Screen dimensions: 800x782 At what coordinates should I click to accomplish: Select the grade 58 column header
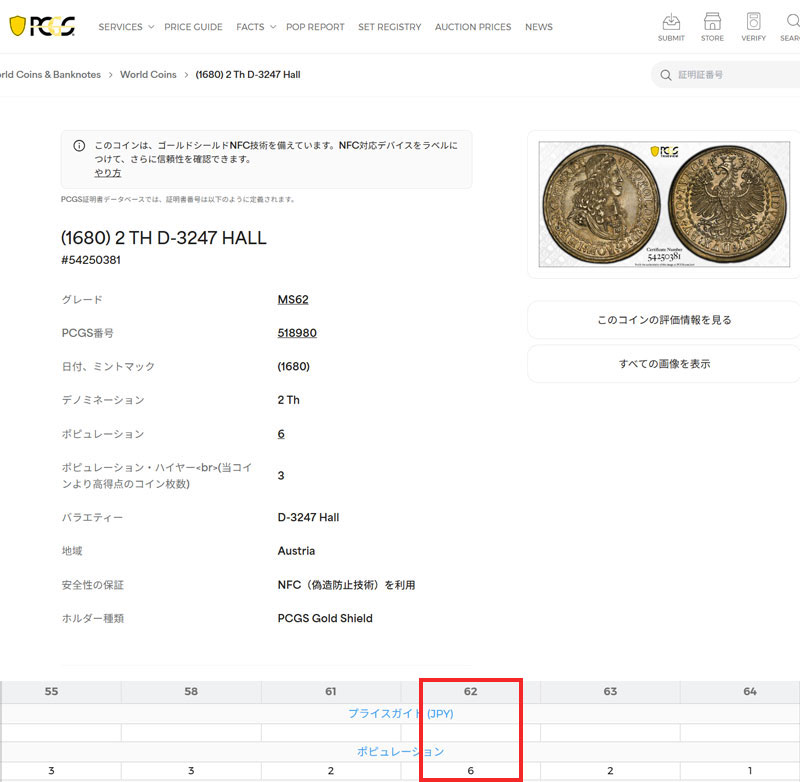(191, 692)
